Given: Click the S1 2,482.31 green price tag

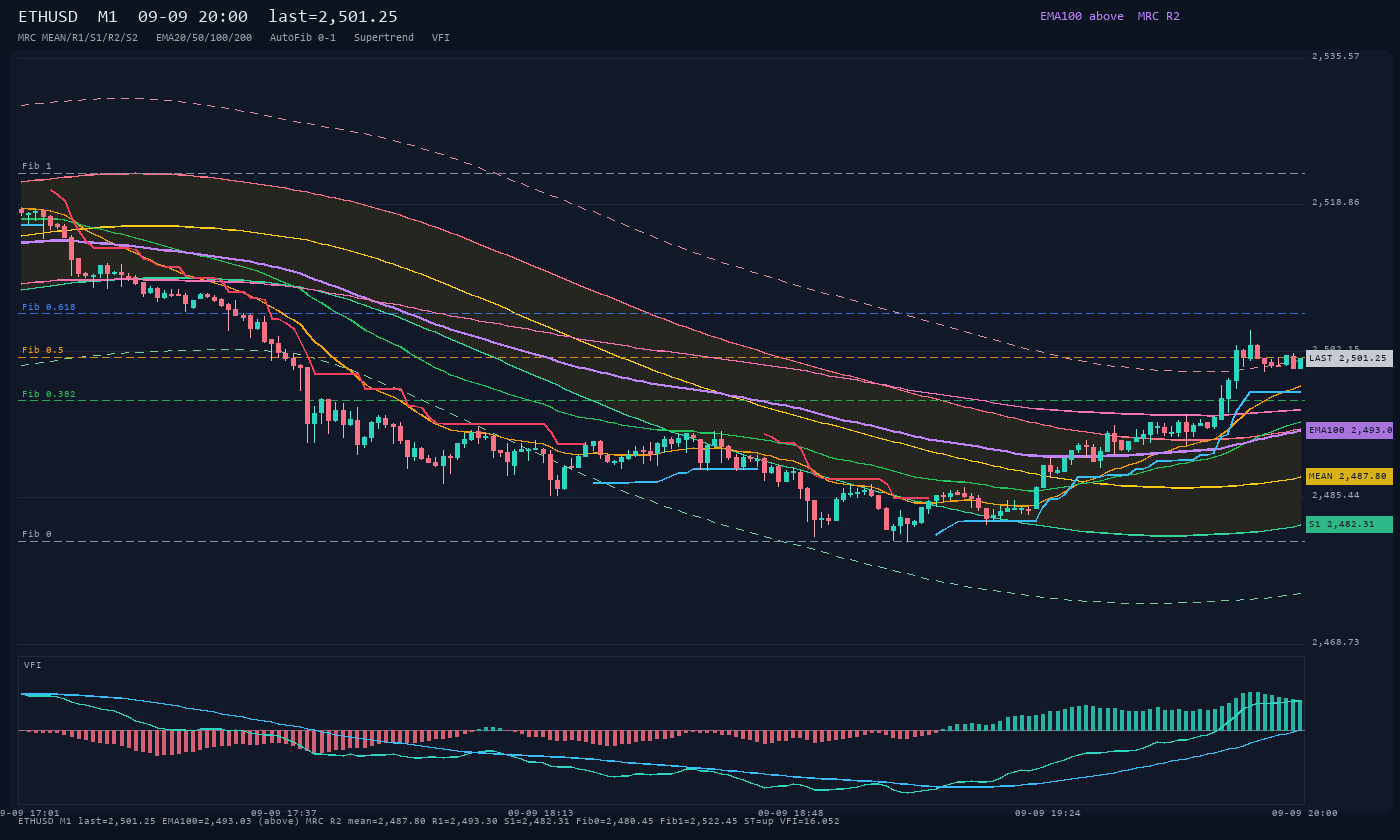Looking at the screenshot, I should pyautogui.click(x=1349, y=524).
